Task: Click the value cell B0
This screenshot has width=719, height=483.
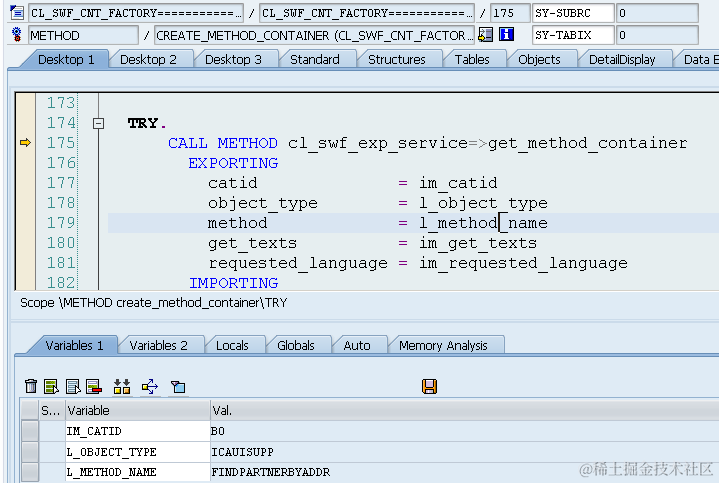Action: click(464, 431)
